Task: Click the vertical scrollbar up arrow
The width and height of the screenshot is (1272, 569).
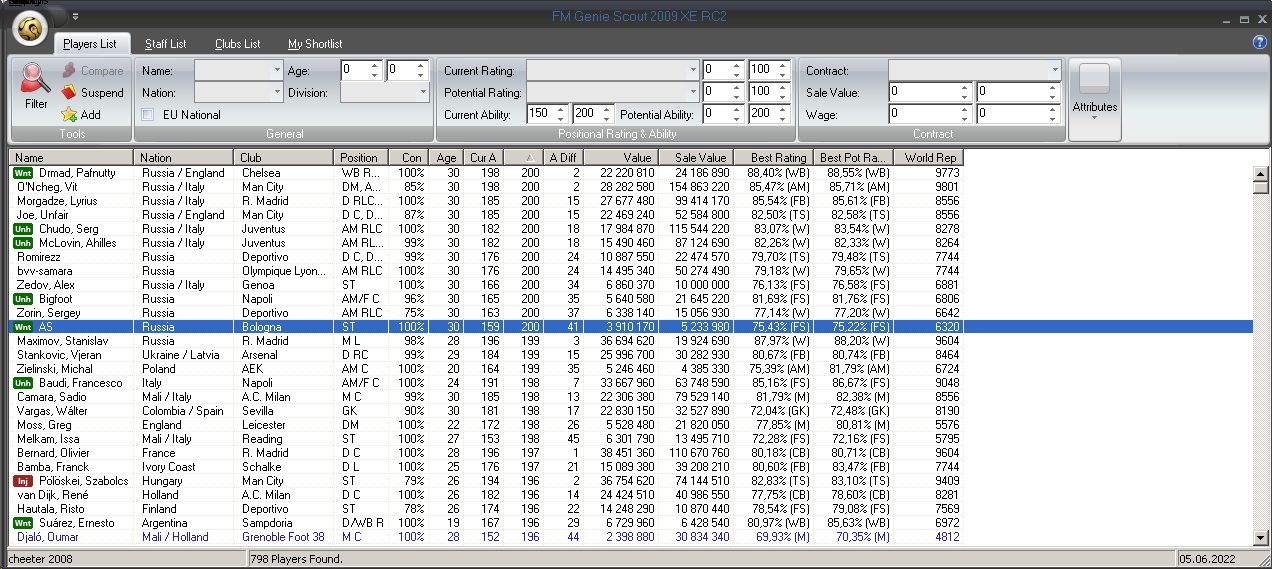Action: [x=1260, y=174]
